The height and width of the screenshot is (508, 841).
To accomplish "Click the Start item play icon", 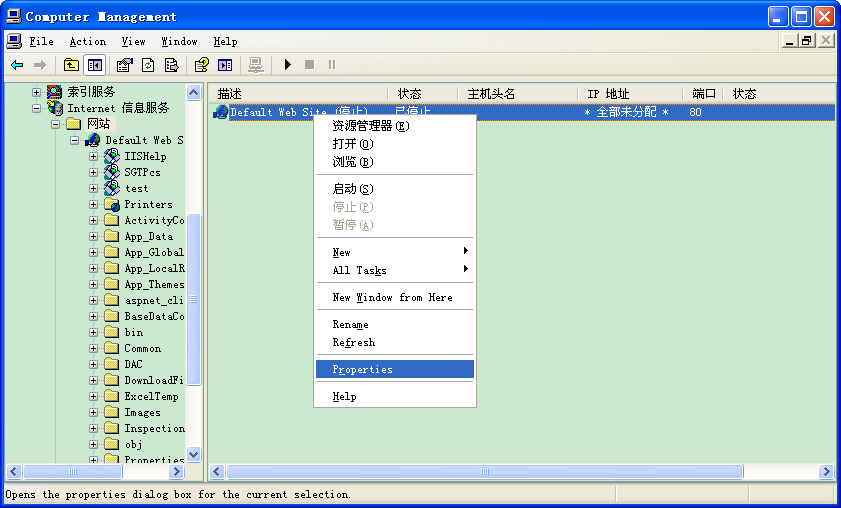I will pyautogui.click(x=287, y=65).
